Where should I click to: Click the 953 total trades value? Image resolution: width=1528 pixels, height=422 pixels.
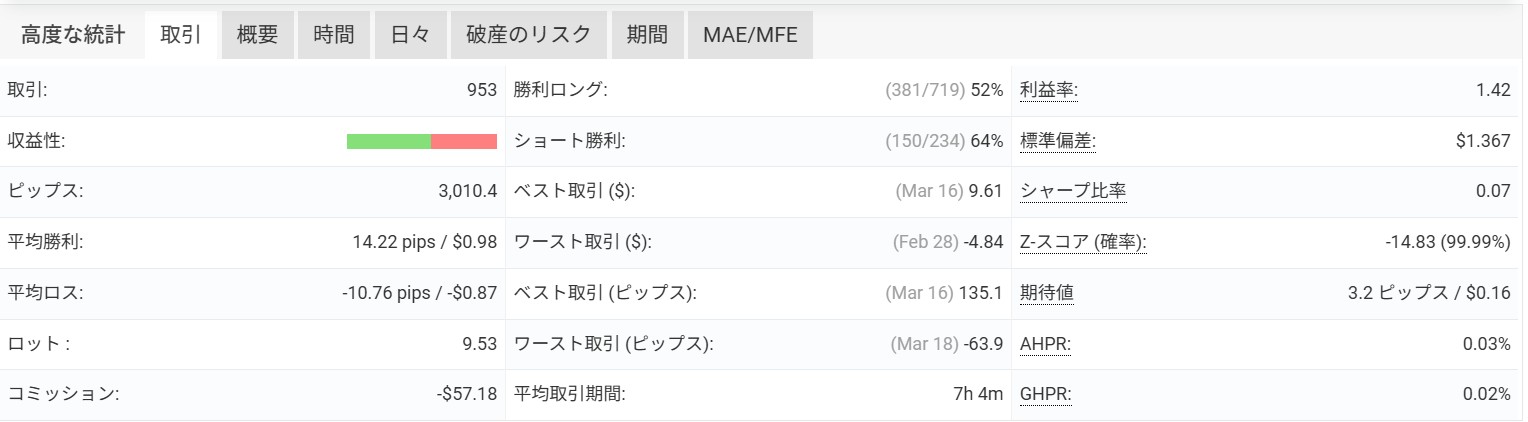tap(481, 91)
